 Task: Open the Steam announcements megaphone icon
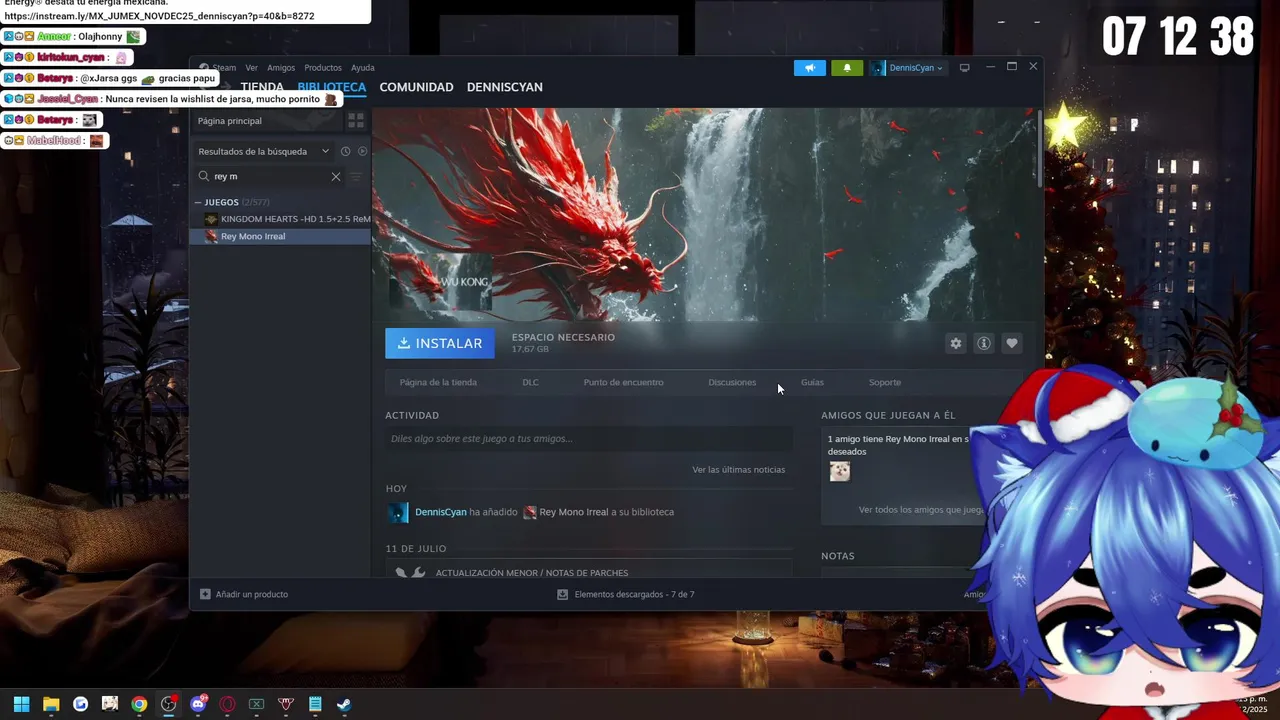(x=810, y=68)
